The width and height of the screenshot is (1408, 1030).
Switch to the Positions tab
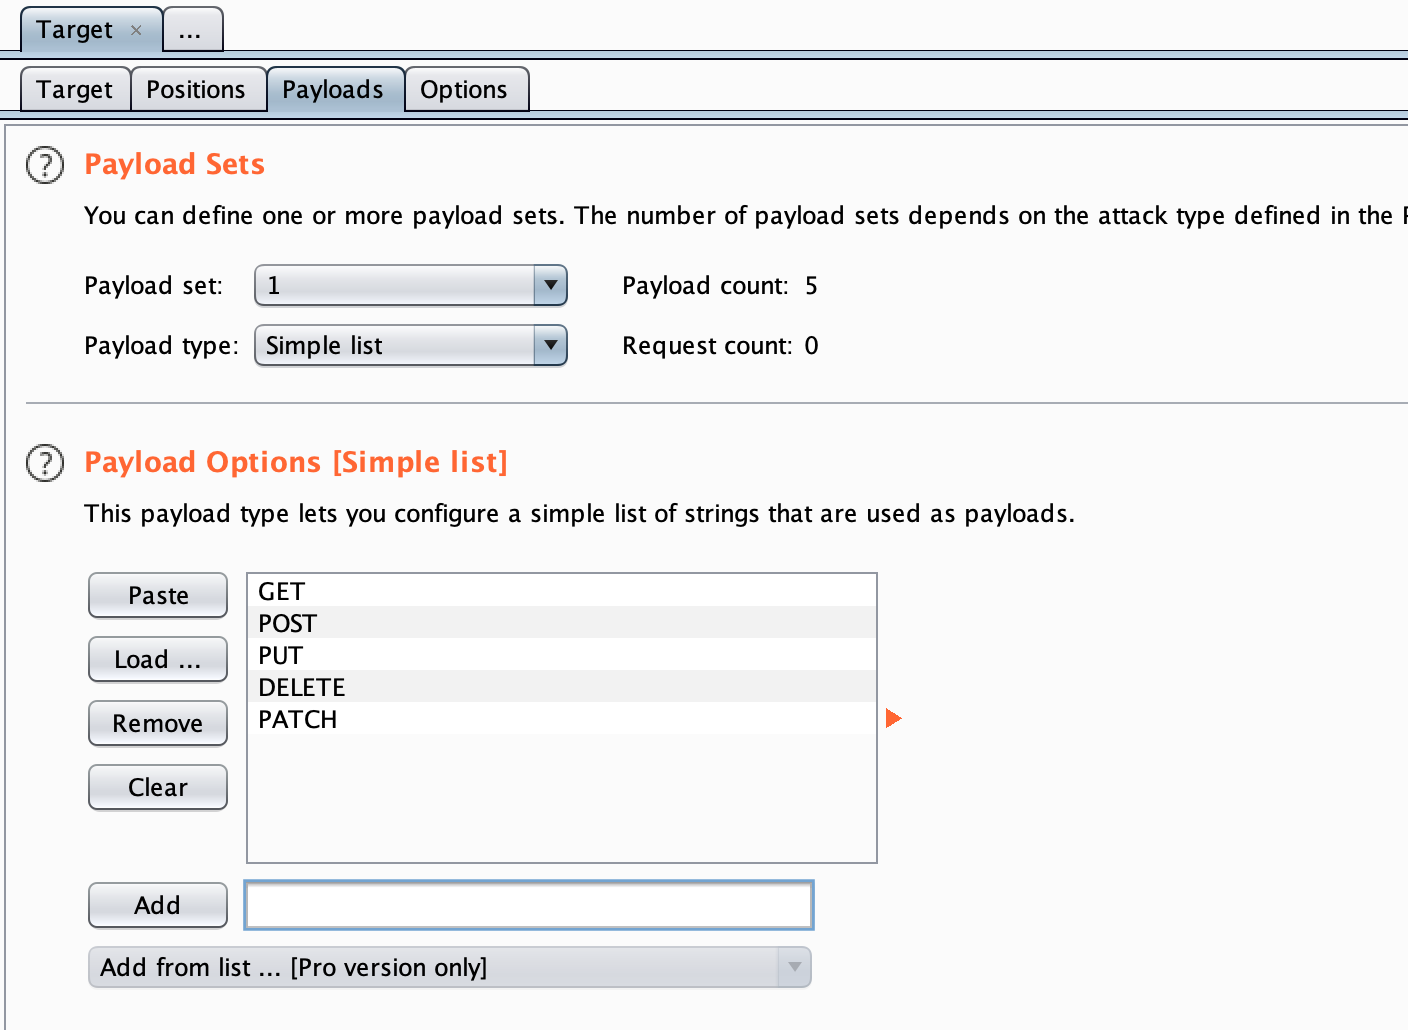(x=198, y=89)
